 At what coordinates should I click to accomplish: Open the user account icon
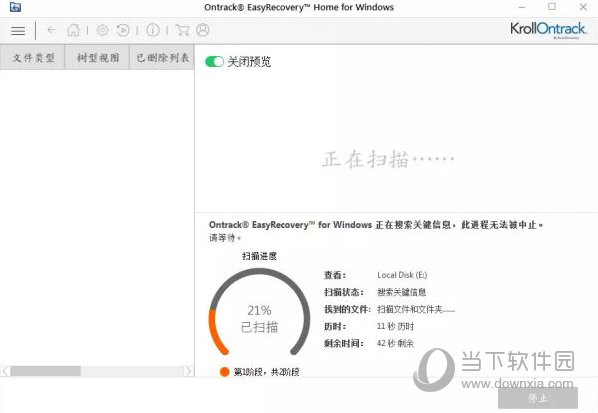(203, 30)
